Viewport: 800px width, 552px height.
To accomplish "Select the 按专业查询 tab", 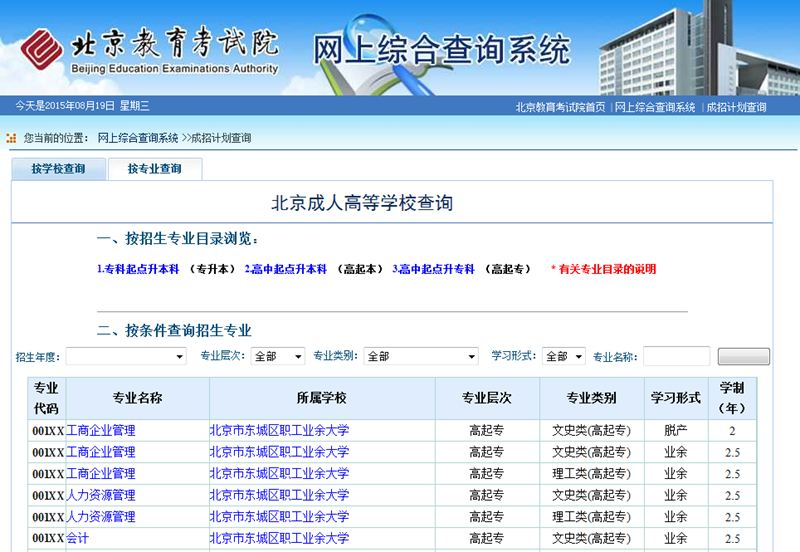I will (154, 169).
